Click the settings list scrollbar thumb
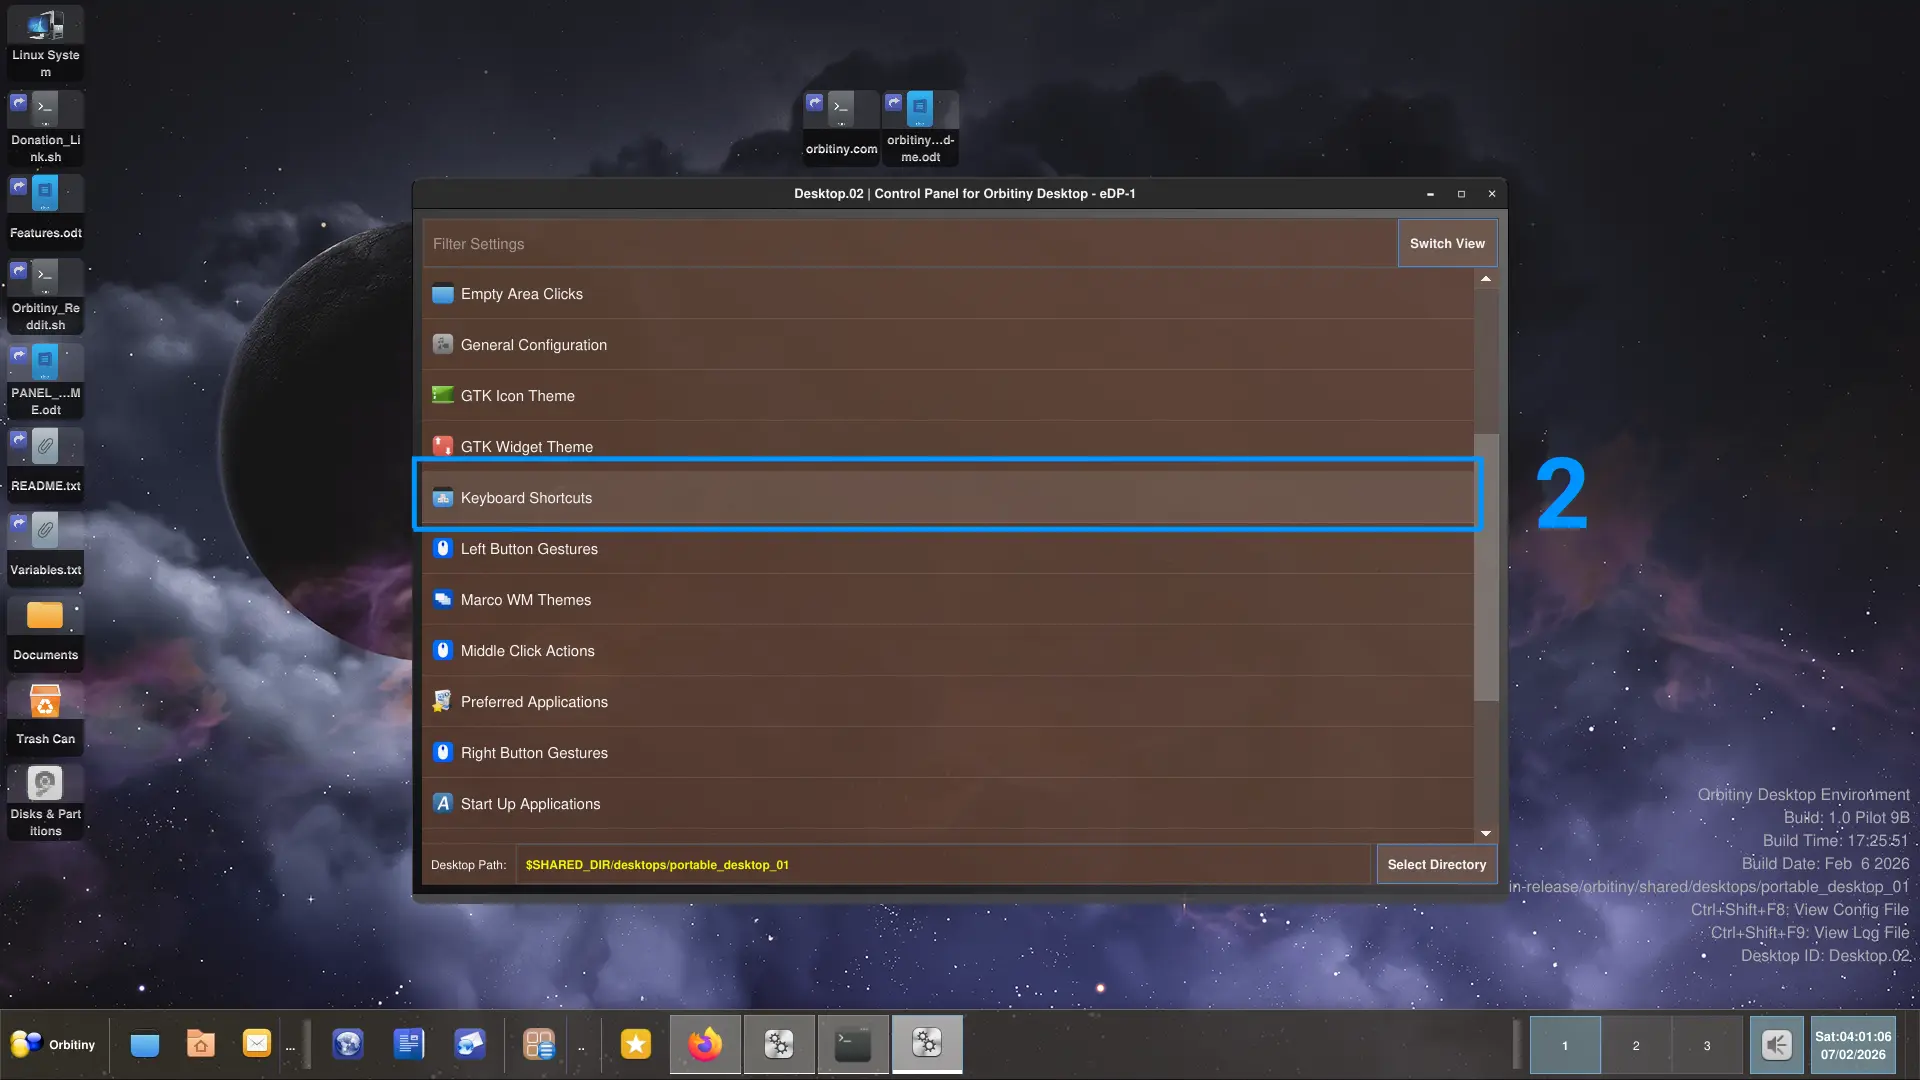Viewport: 1920px width, 1080px height. coord(1486,565)
